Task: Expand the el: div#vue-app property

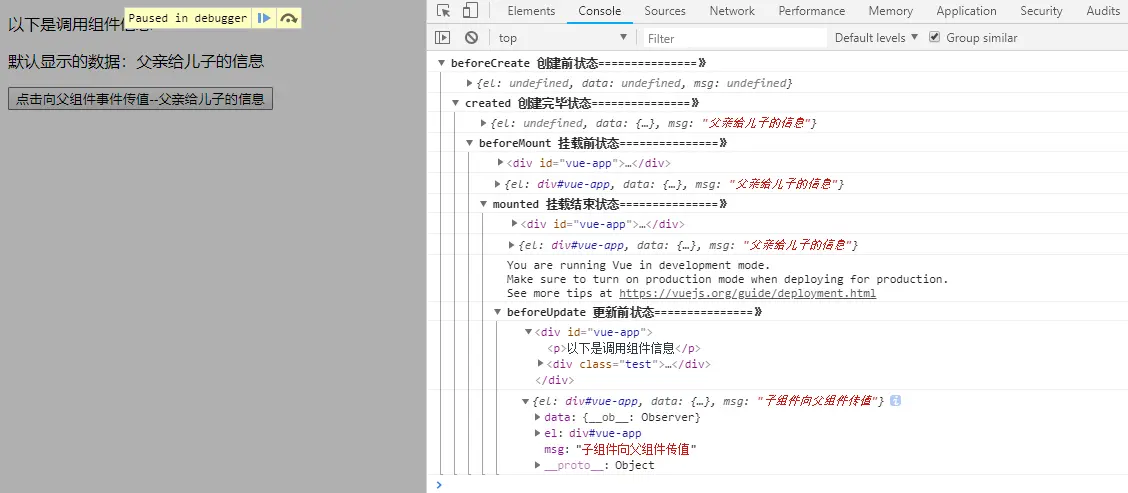Action: click(537, 433)
